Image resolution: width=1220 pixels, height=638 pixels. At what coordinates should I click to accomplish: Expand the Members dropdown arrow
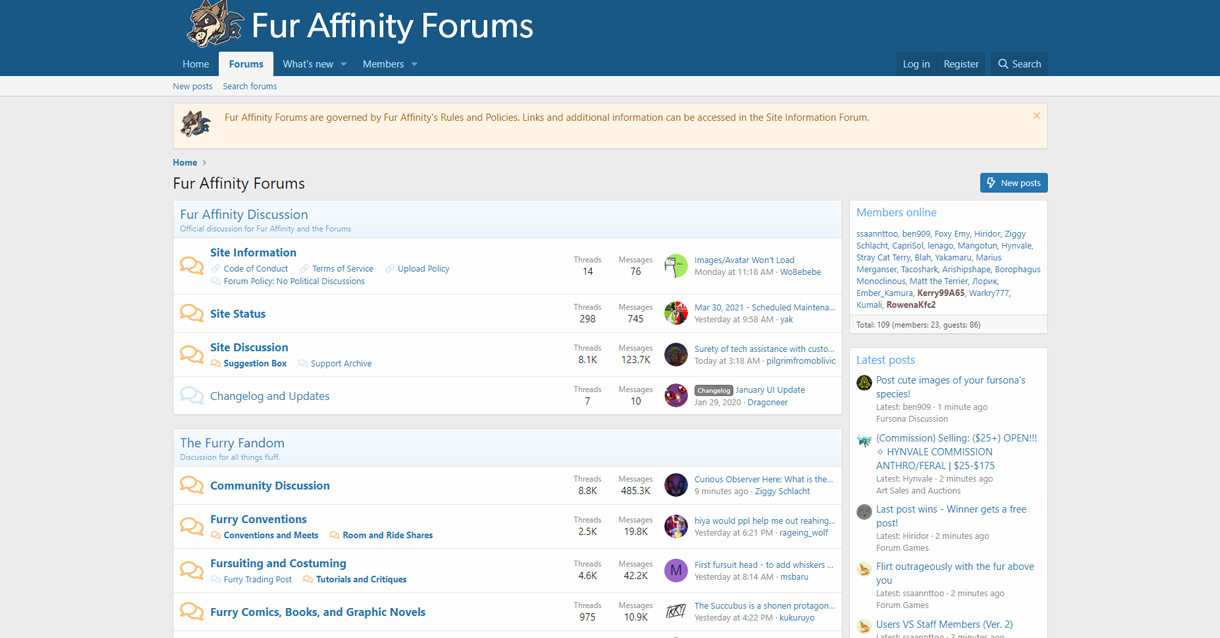[x=414, y=64]
